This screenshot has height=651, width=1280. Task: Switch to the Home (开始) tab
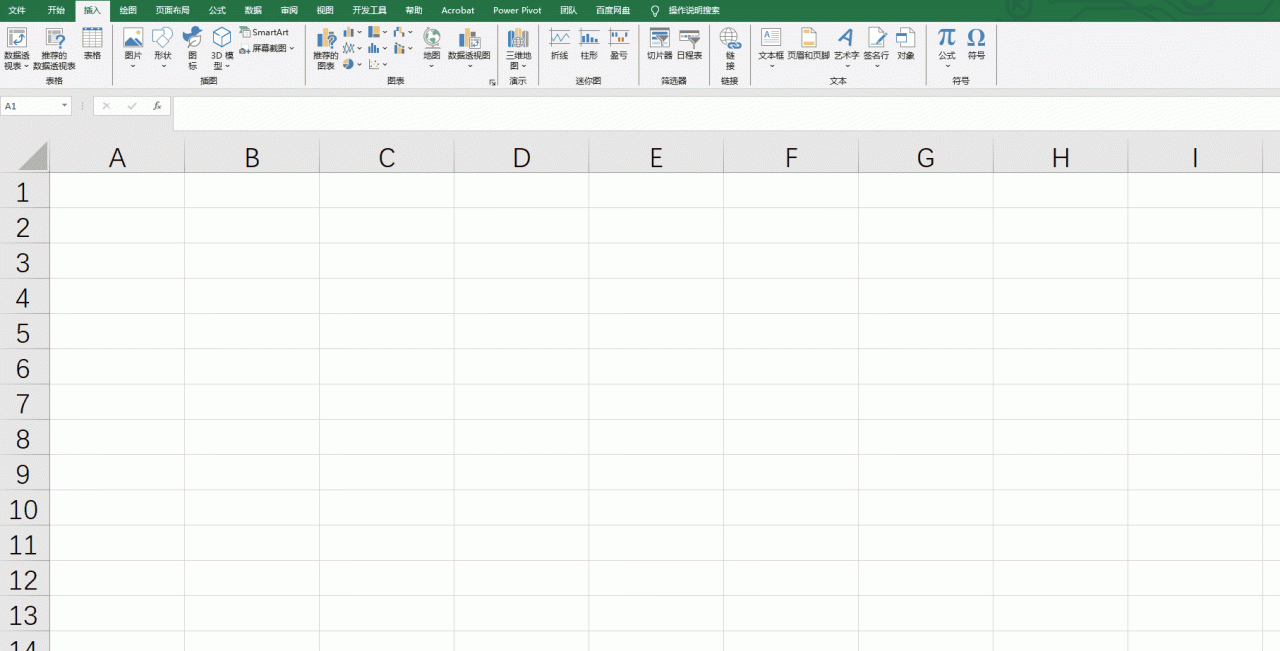56,10
